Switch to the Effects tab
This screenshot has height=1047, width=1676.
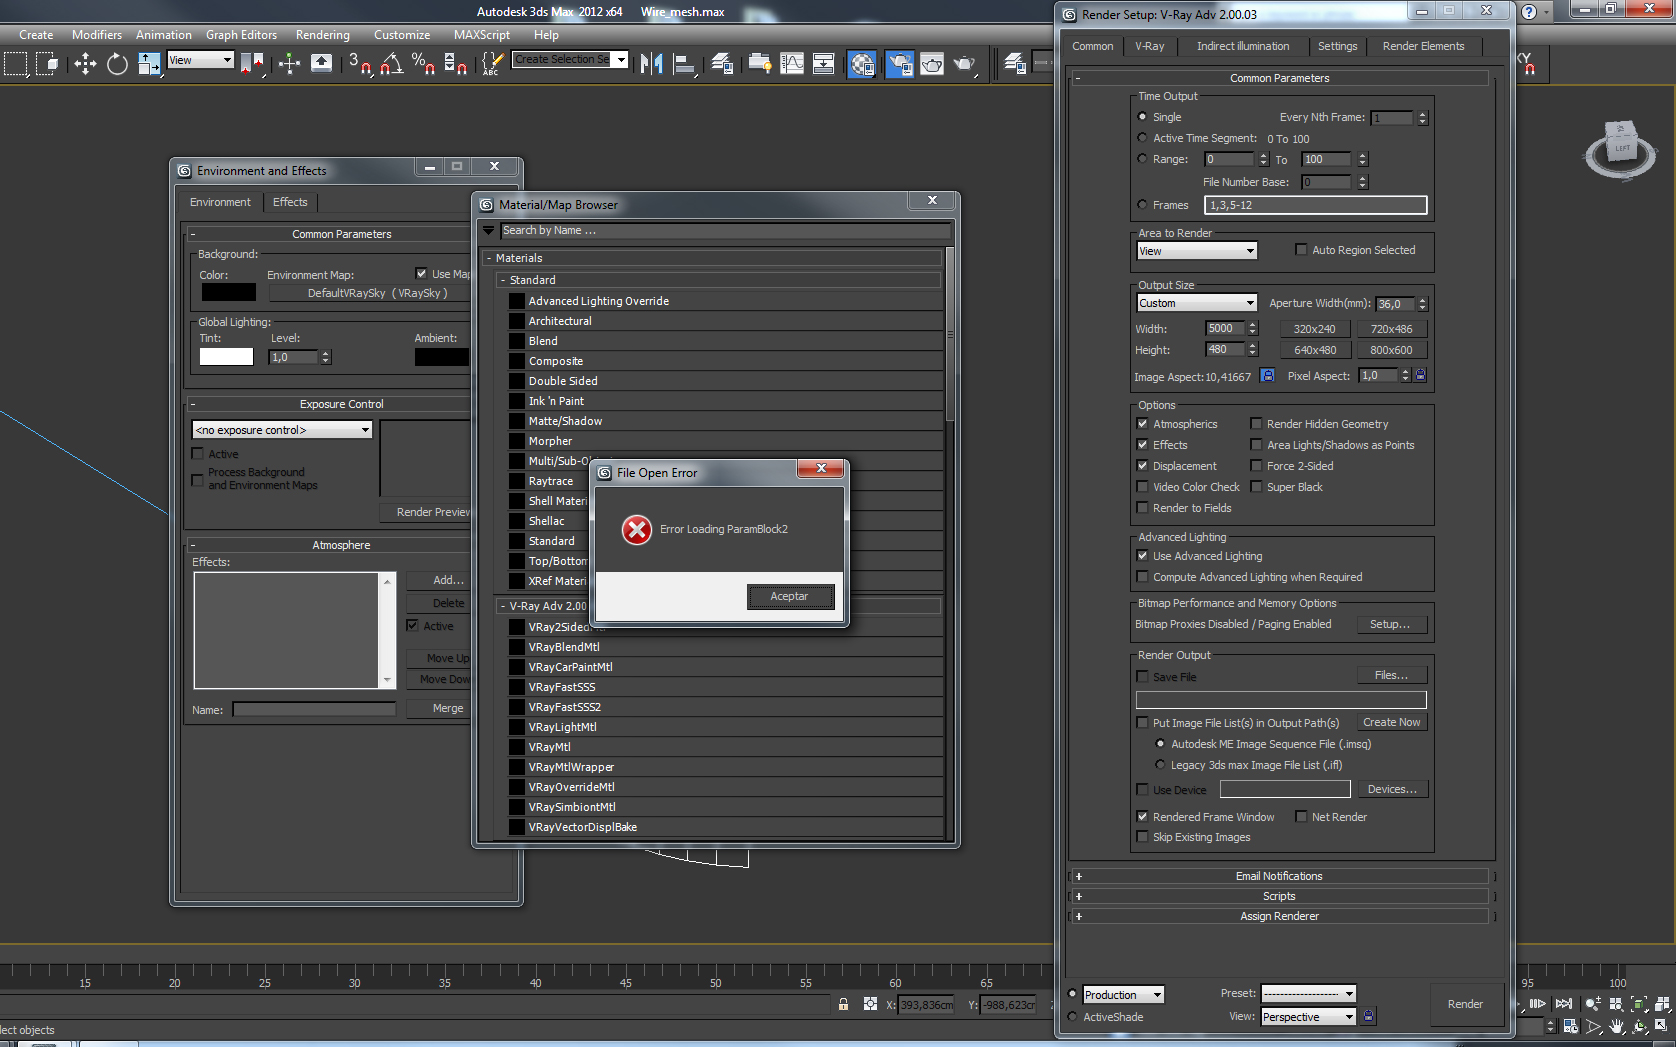290,202
